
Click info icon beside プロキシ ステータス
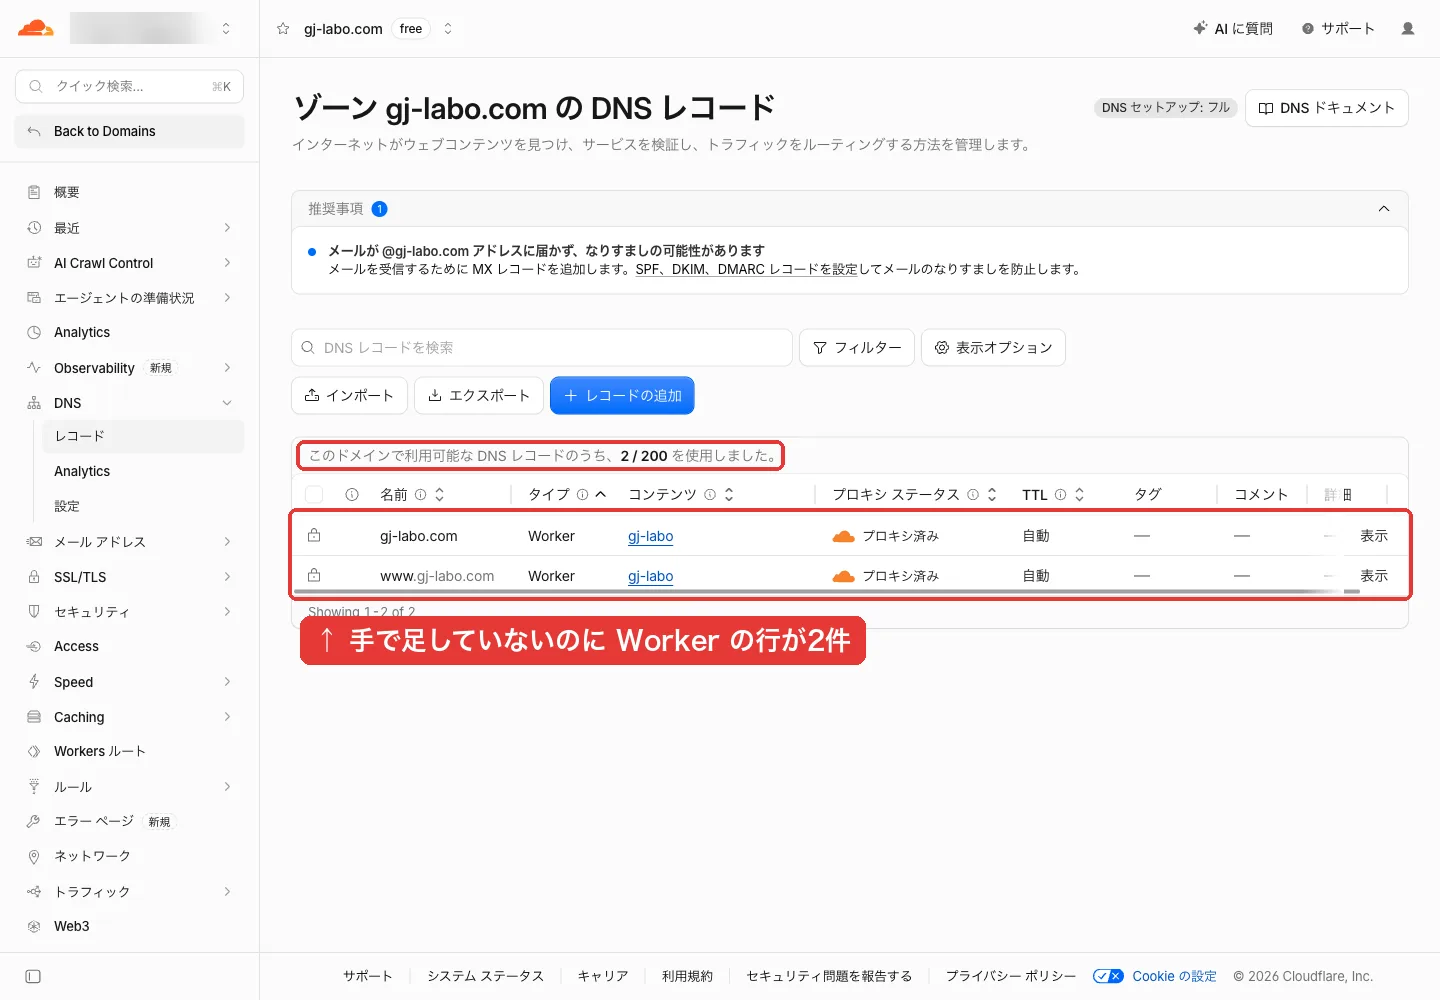[973, 495]
